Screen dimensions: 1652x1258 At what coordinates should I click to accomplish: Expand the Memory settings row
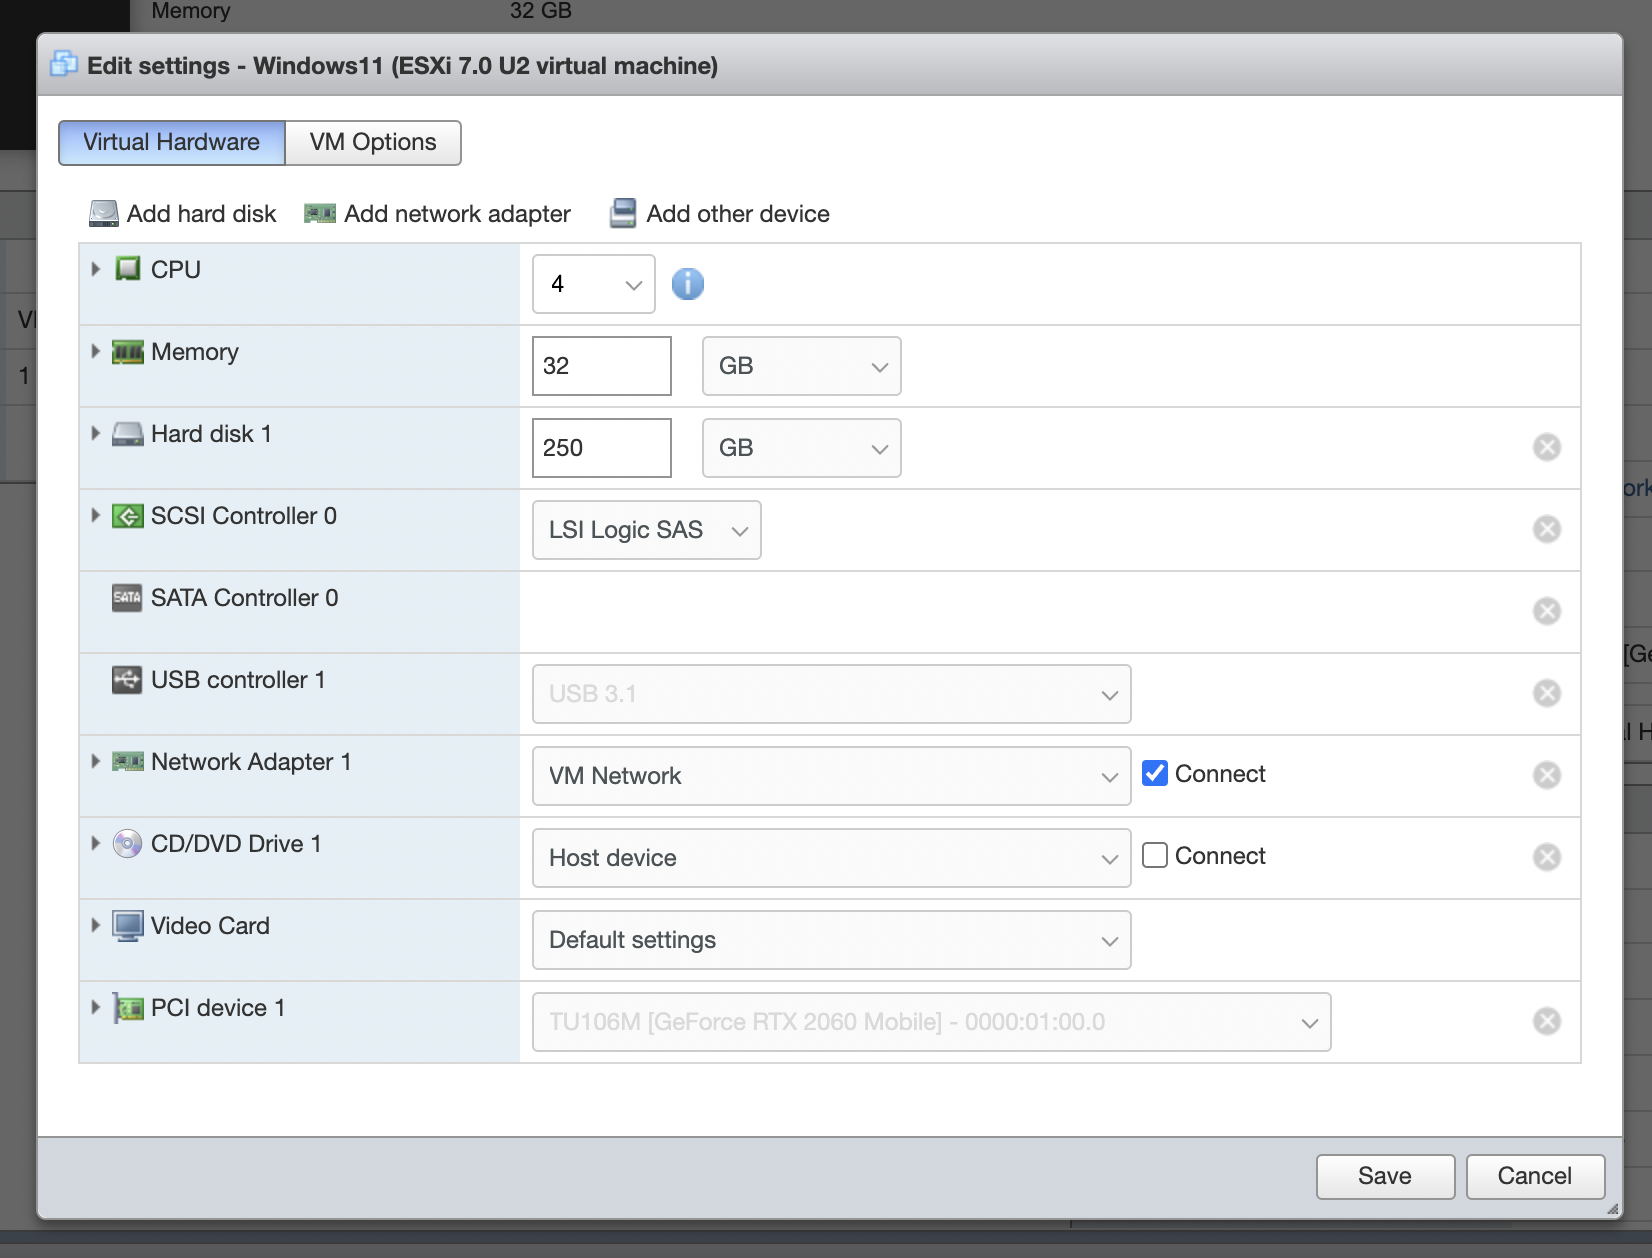coord(96,352)
